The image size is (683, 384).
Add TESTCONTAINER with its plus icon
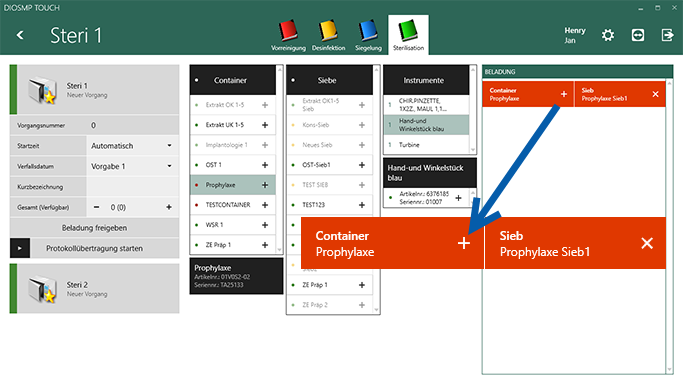[265, 205]
